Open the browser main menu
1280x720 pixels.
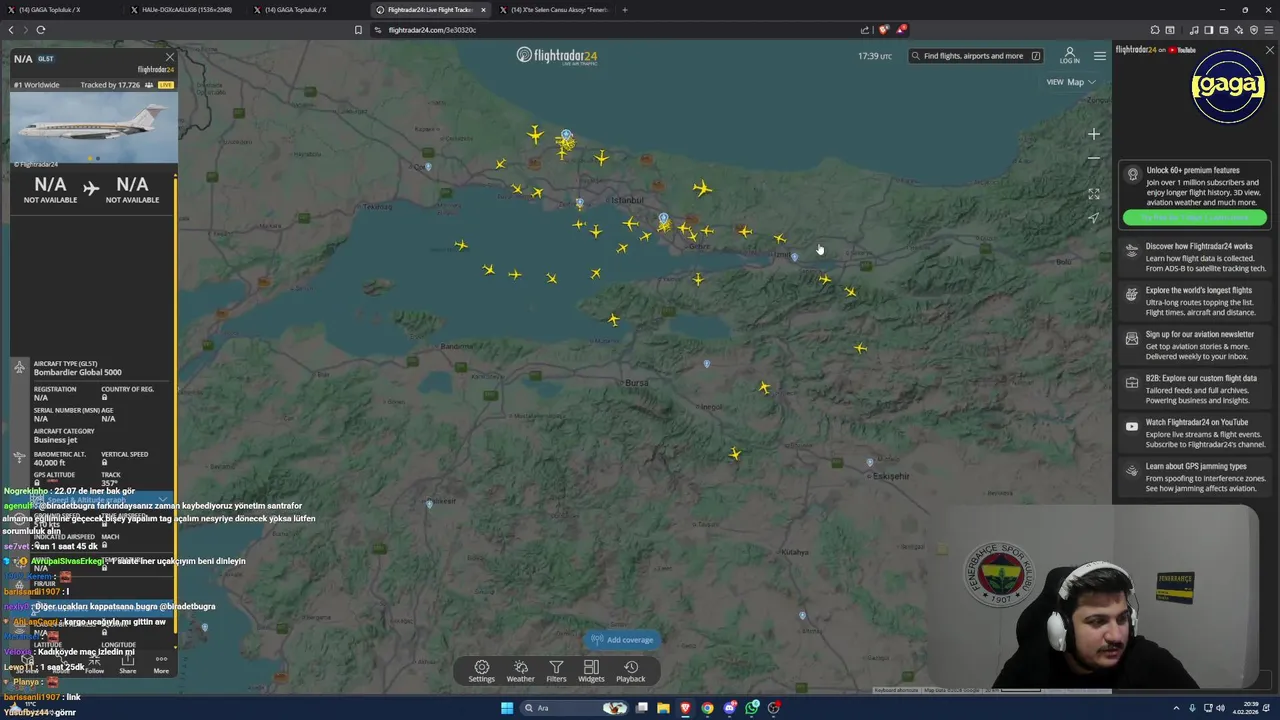[1269, 30]
